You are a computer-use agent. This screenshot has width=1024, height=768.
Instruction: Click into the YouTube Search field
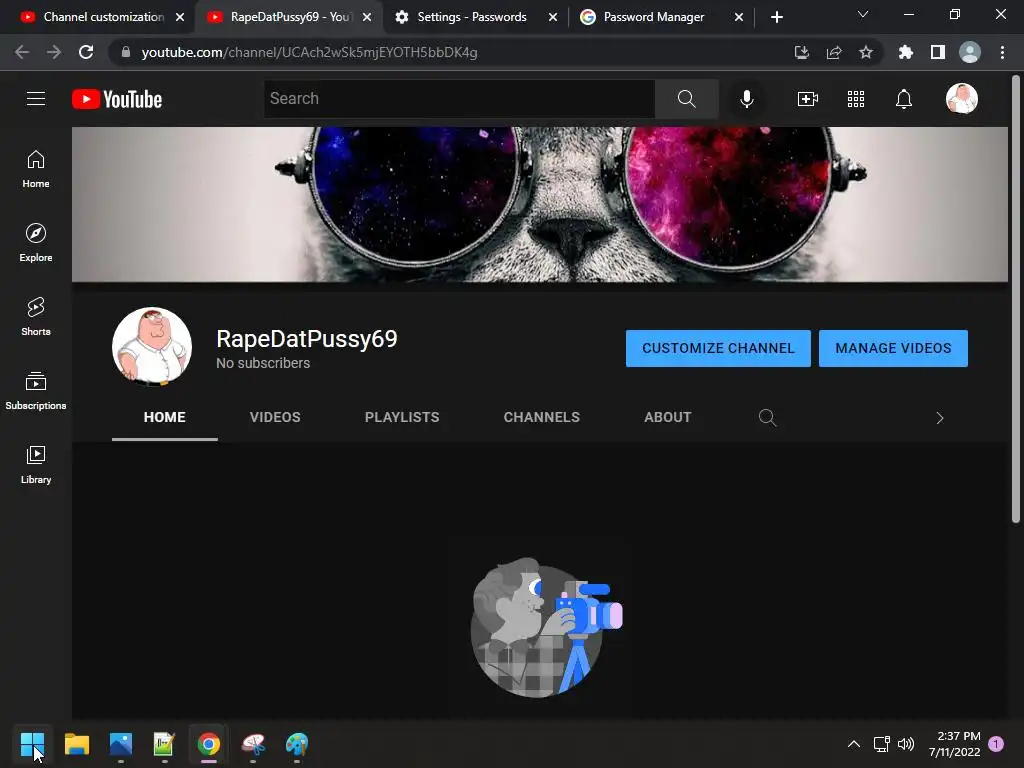coord(459,99)
